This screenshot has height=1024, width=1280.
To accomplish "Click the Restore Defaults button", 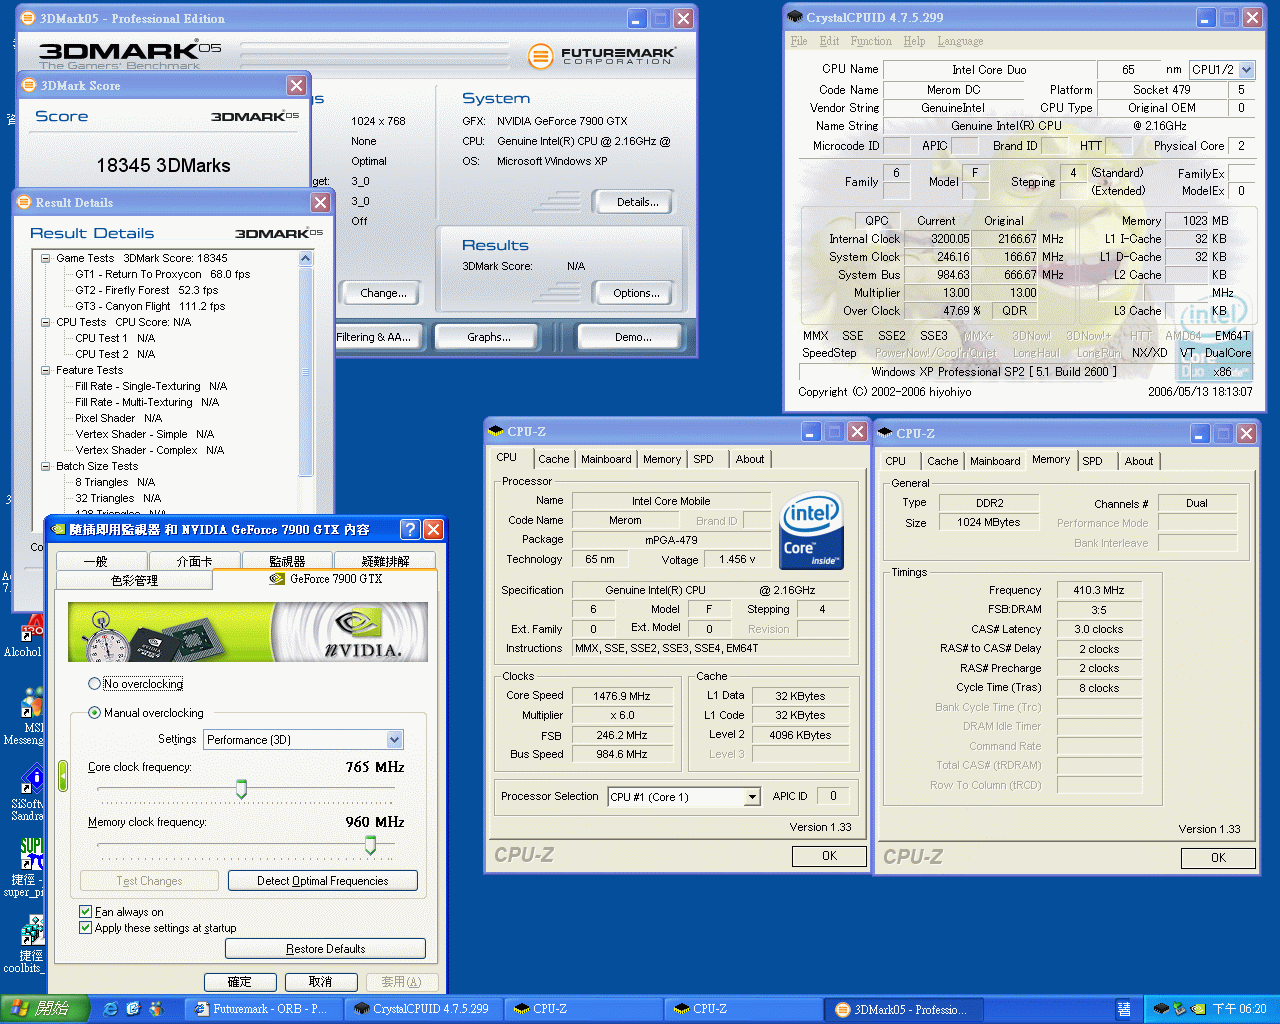I will 326,949.
